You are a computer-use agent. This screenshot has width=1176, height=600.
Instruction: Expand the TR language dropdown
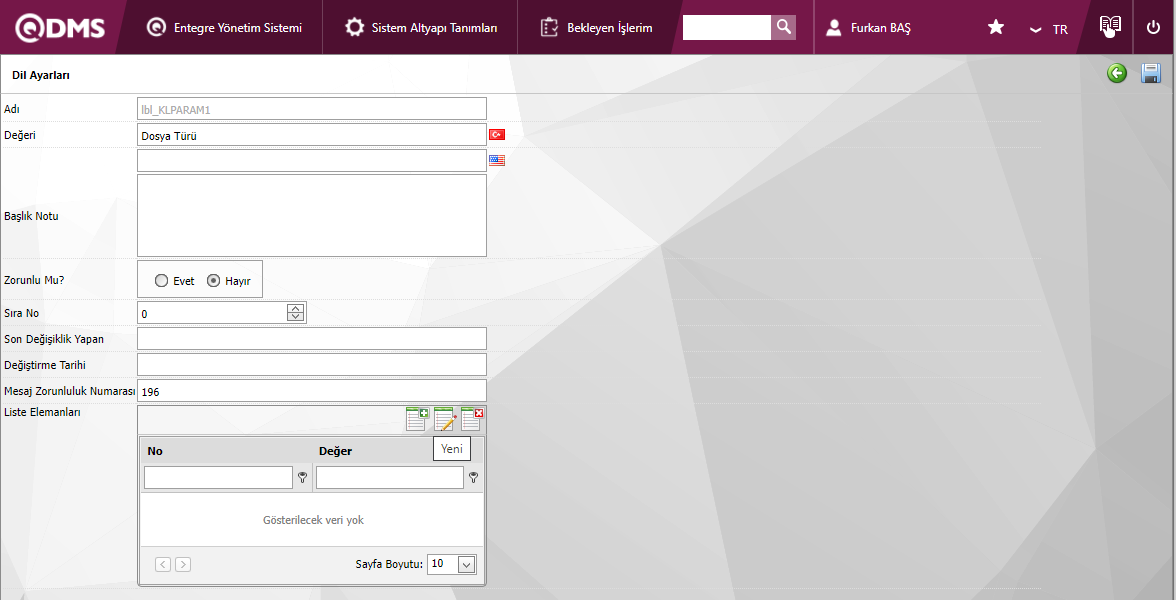tap(1048, 29)
